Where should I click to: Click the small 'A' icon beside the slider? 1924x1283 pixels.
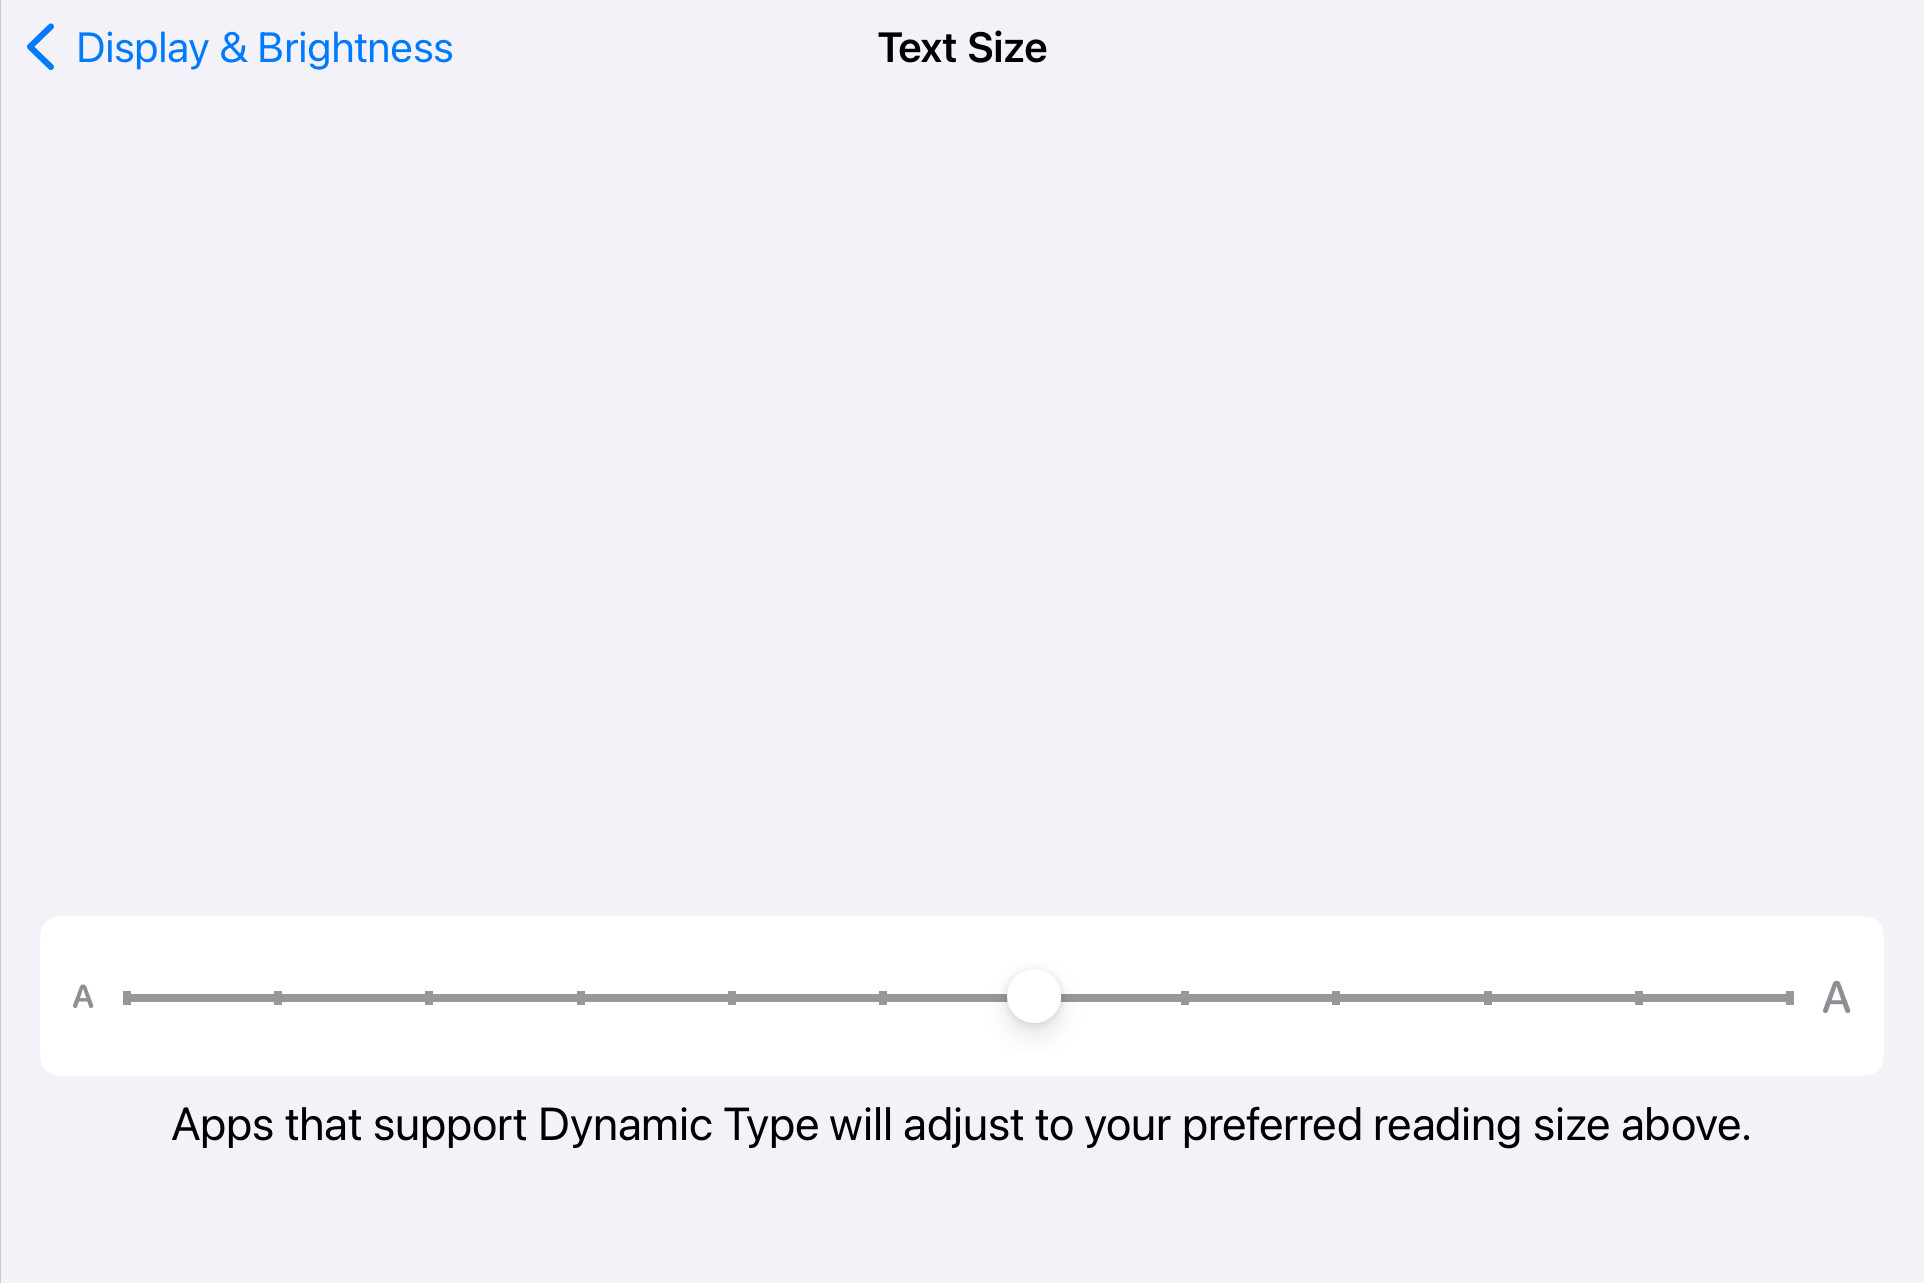point(83,997)
